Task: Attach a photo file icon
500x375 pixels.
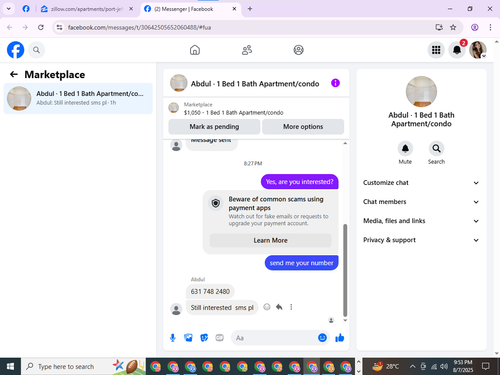Action: [188, 338]
